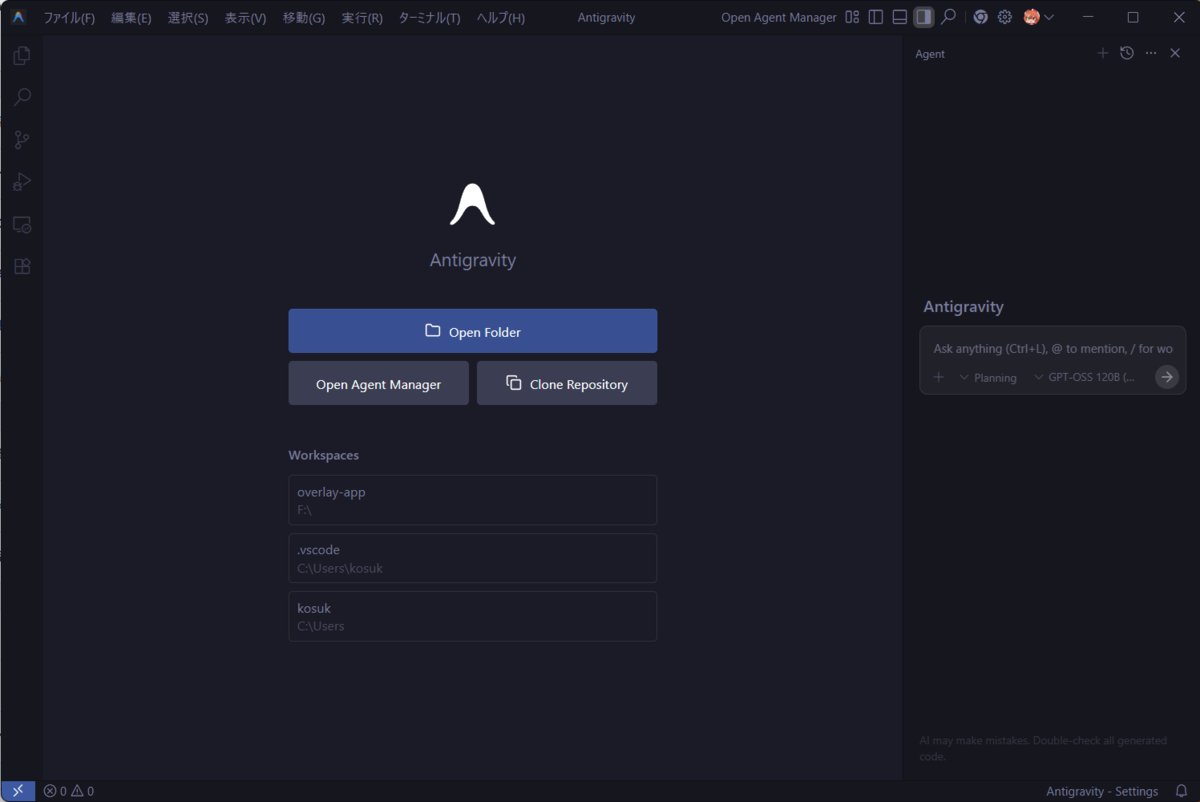Open the Extensions view

[x=21, y=267]
